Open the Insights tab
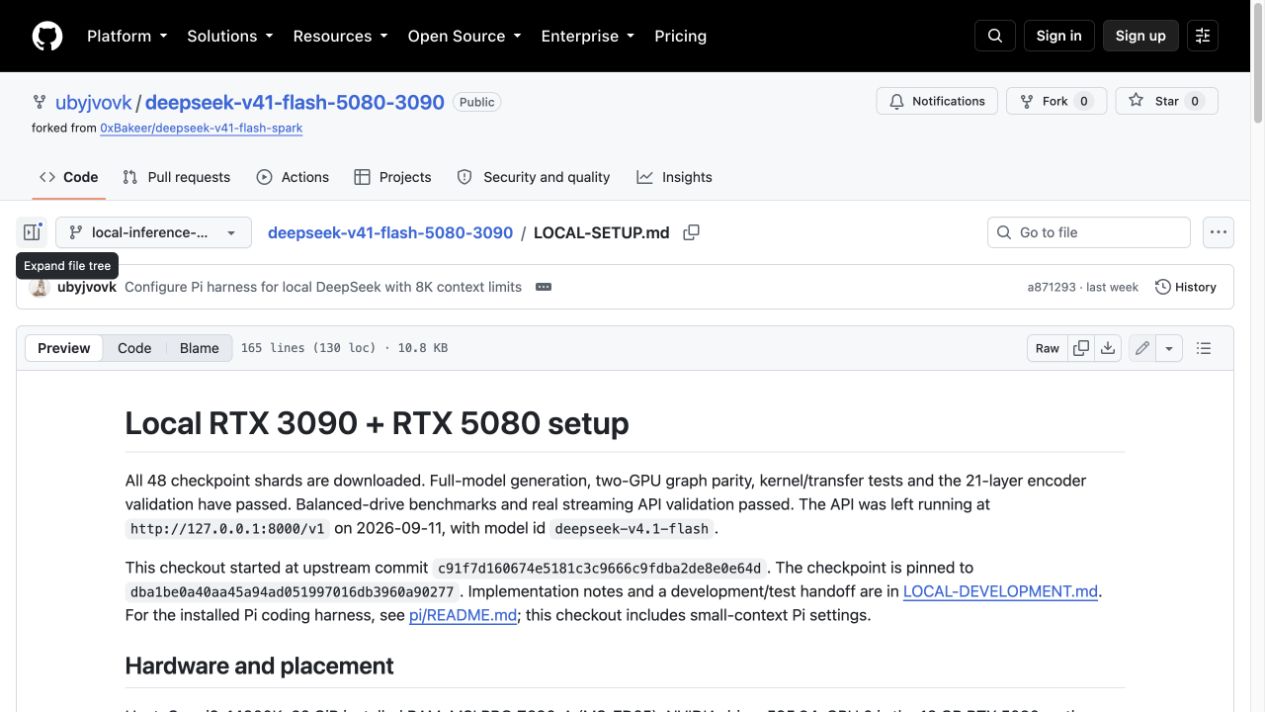1265x712 pixels. 674,177
